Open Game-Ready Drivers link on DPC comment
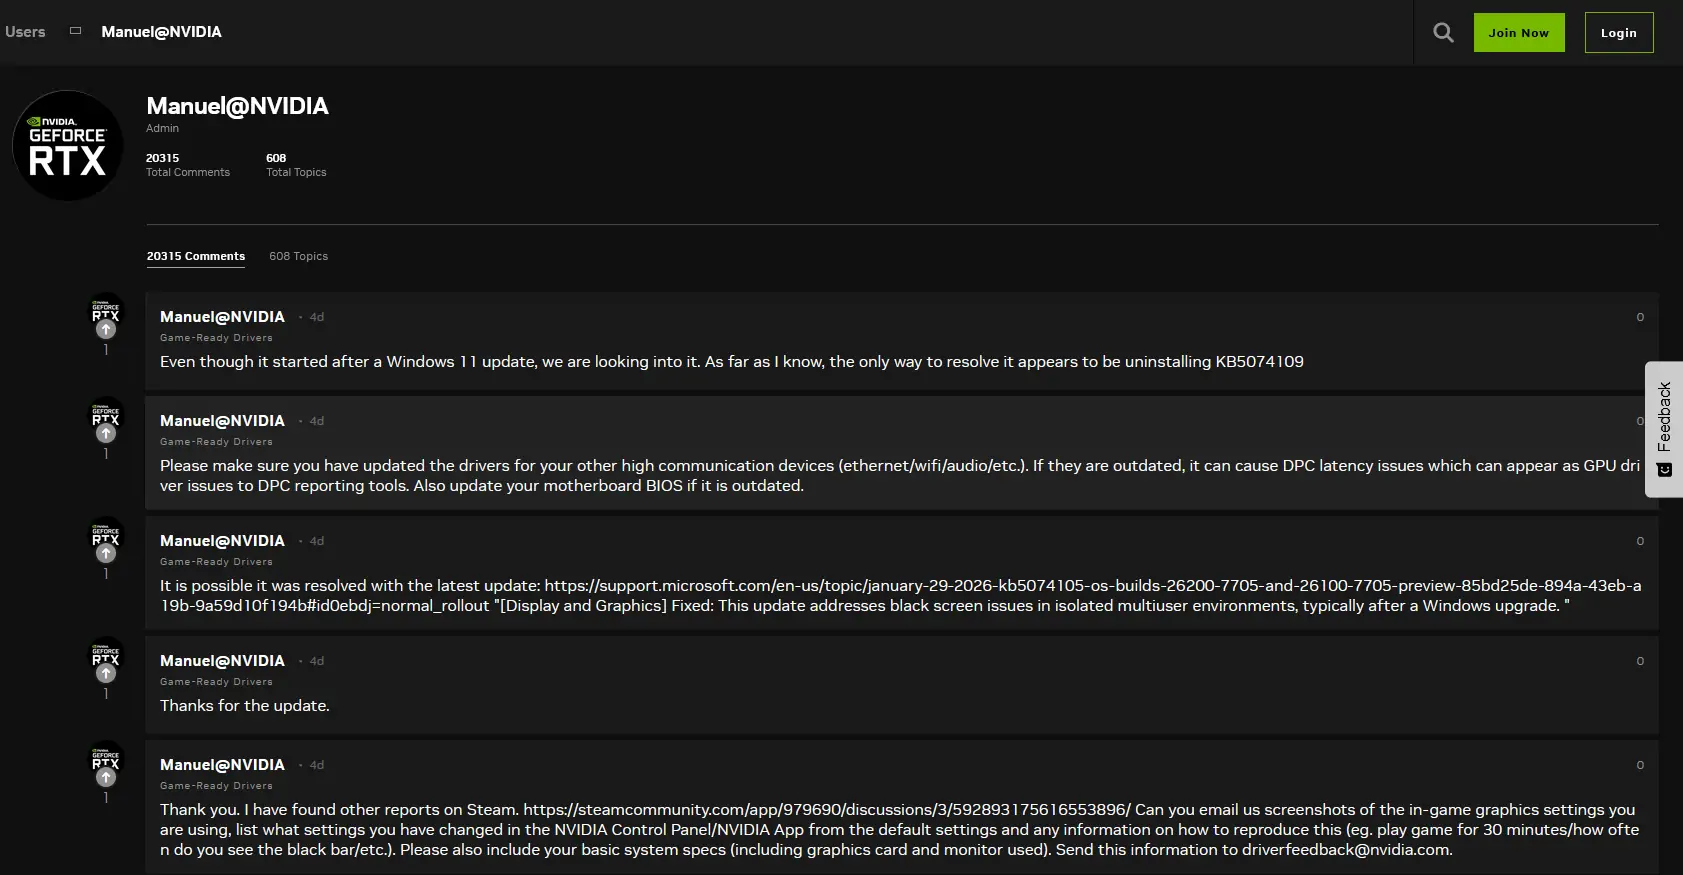Screen dimensions: 1683x875 click(216, 442)
